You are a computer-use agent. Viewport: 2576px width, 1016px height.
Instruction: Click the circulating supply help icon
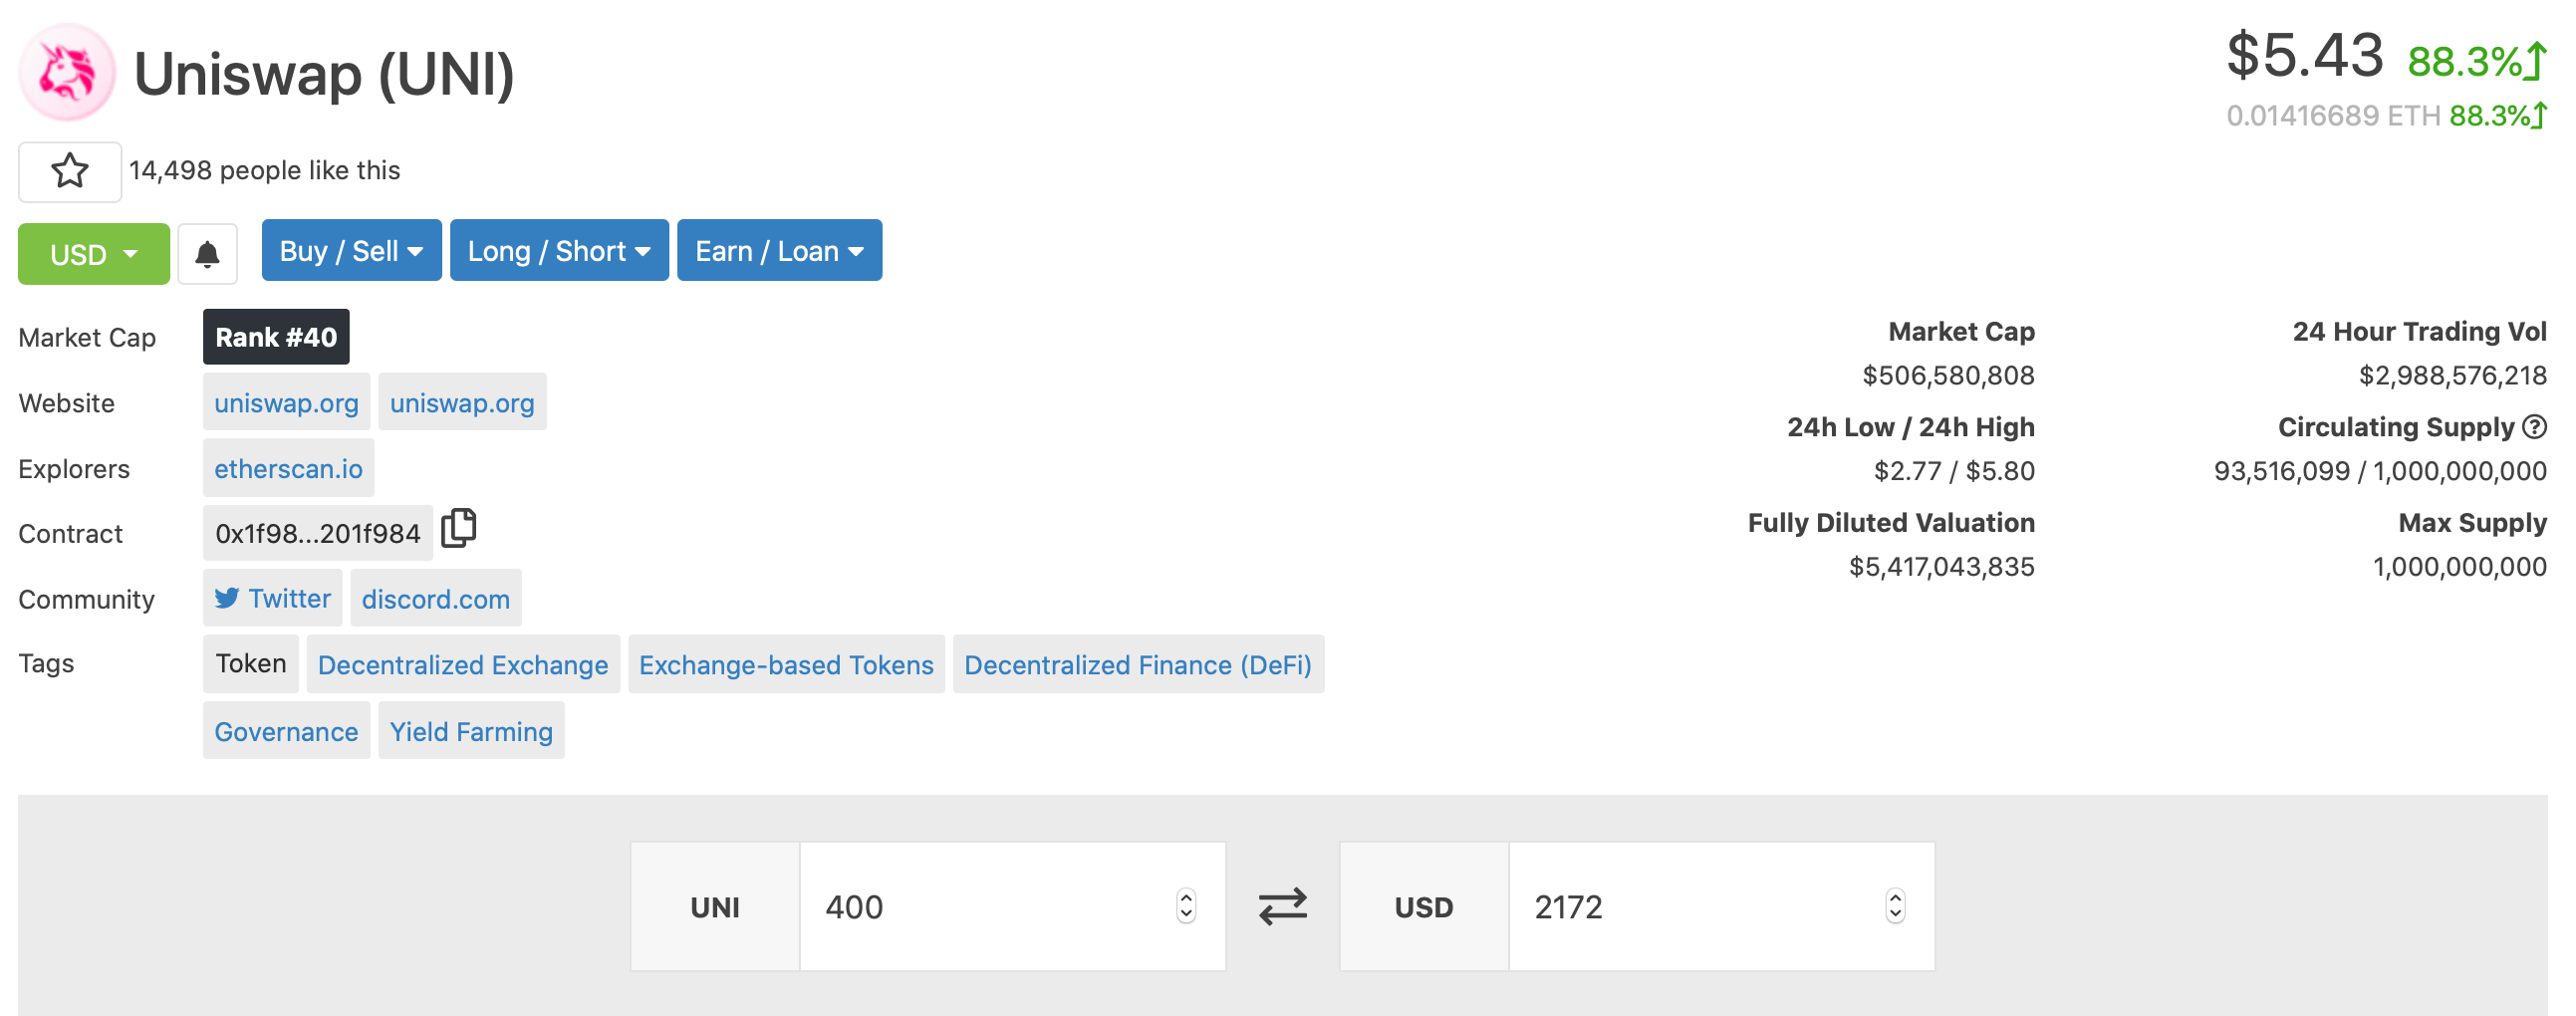[2534, 427]
